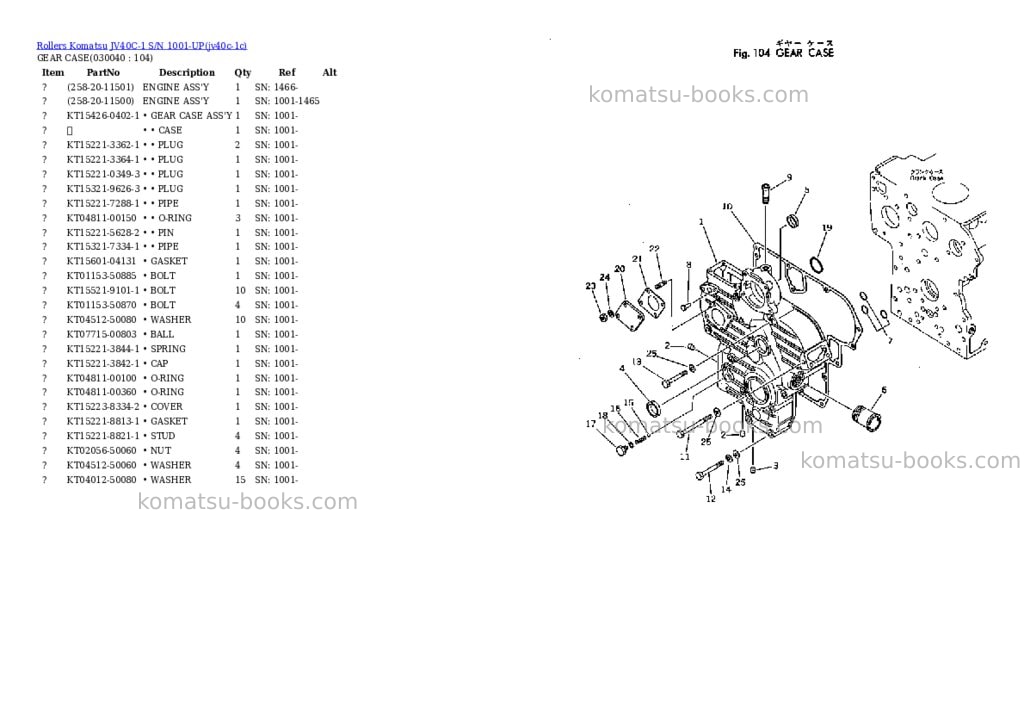Click the GEAR CASE(030040 : 104) heading

click(x=95, y=57)
